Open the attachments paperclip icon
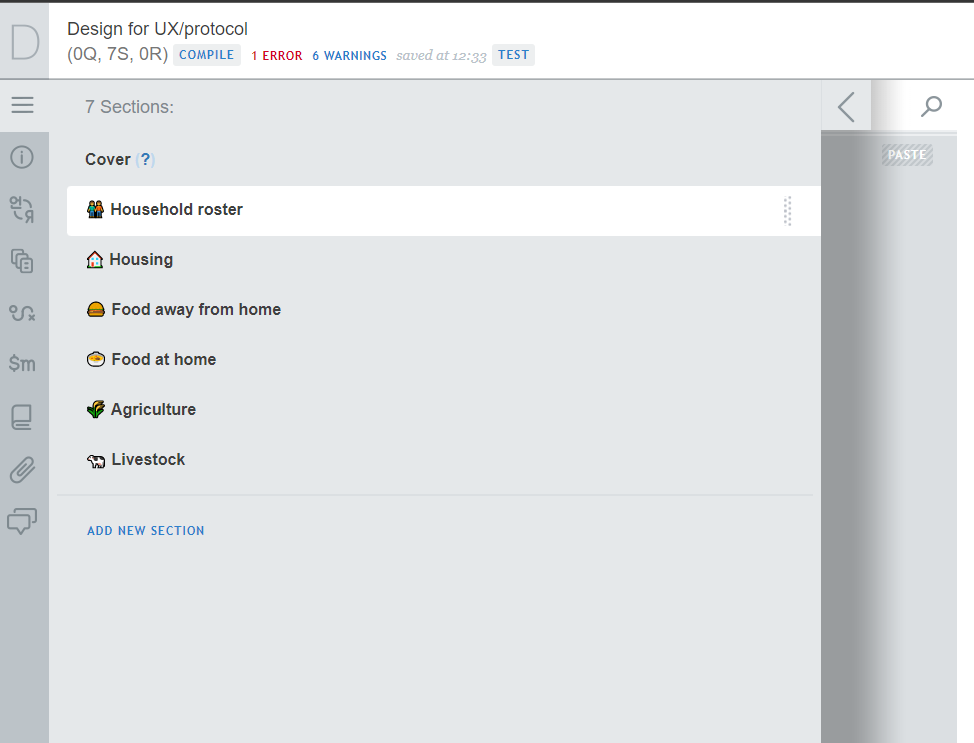Image resolution: width=974 pixels, height=743 pixels. coord(22,469)
